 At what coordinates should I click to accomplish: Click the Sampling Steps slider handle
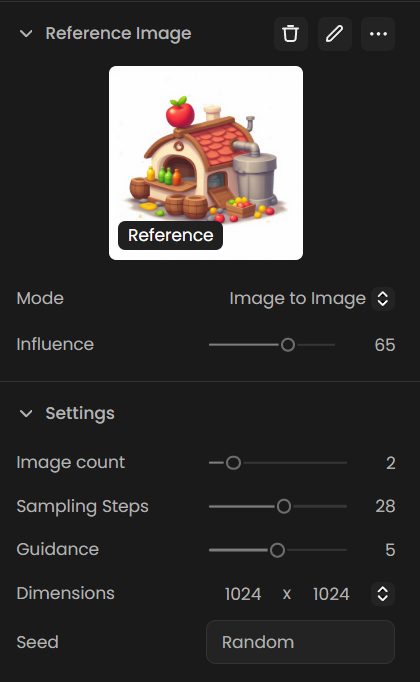pos(284,506)
